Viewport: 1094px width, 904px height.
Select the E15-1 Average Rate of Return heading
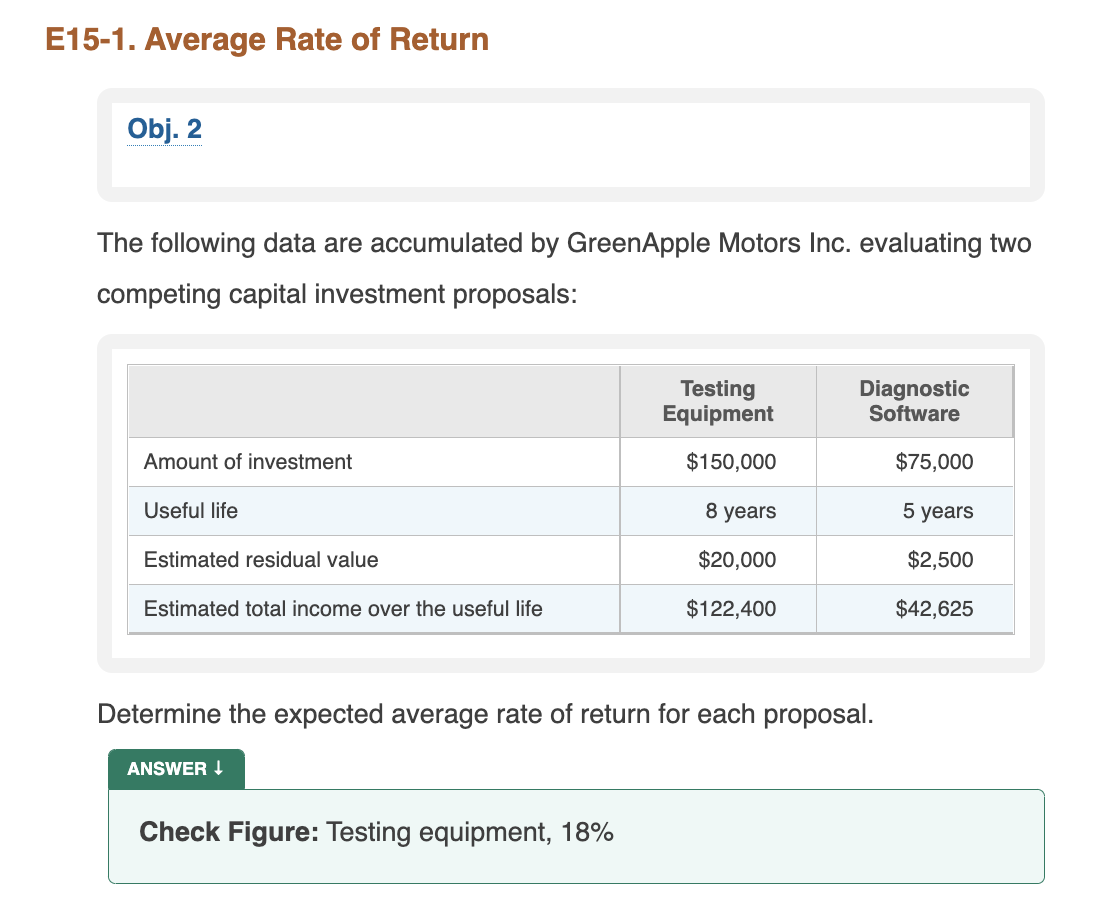265,39
